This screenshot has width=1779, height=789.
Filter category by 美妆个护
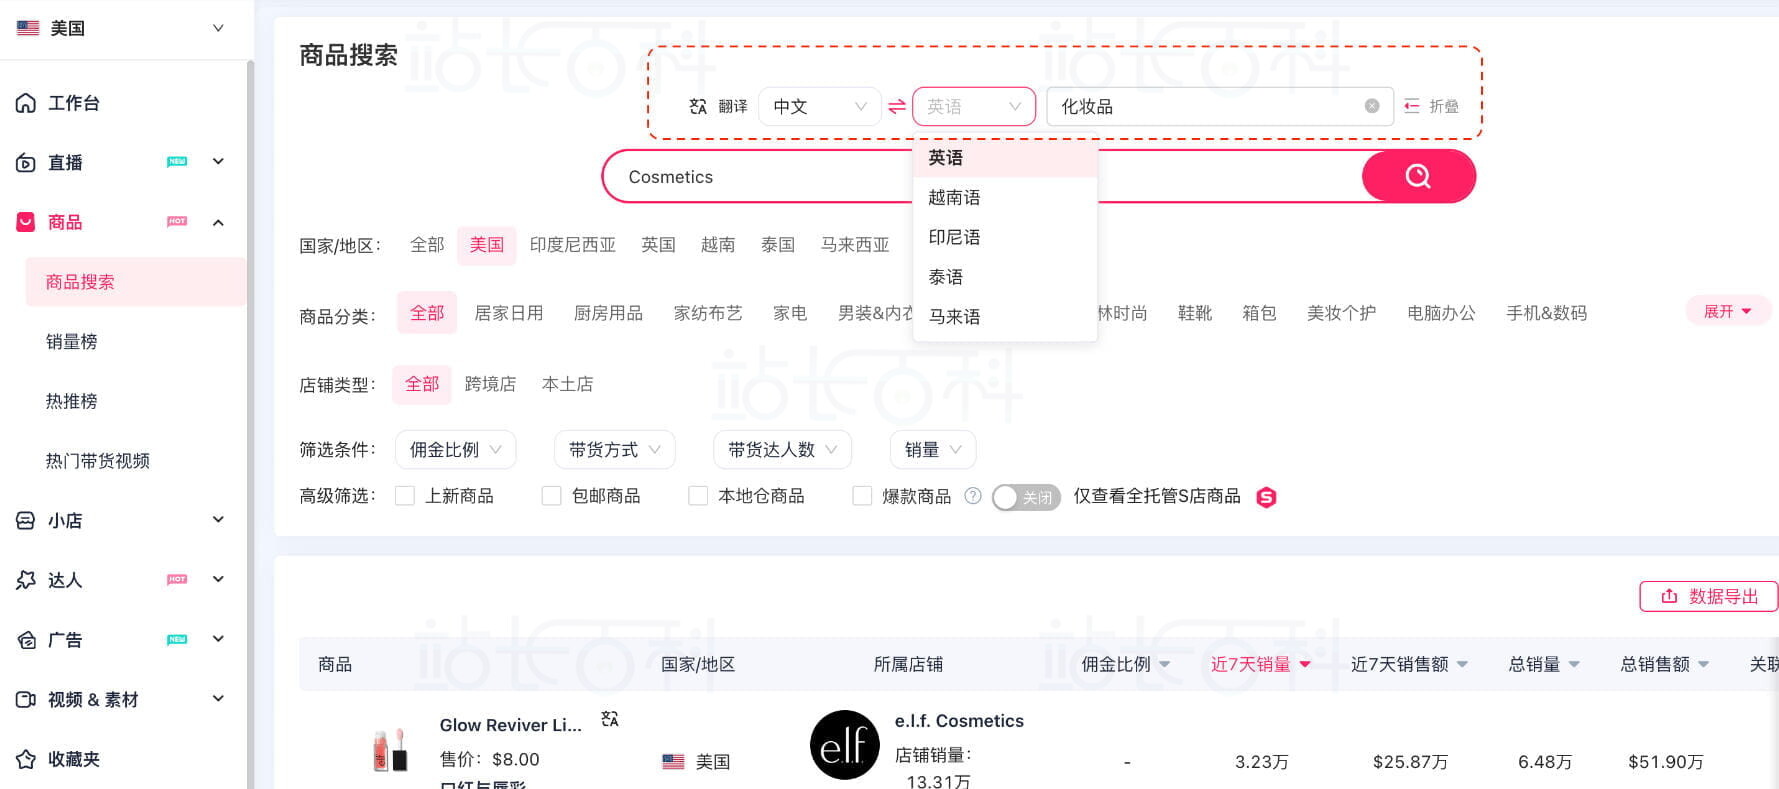pos(1341,313)
